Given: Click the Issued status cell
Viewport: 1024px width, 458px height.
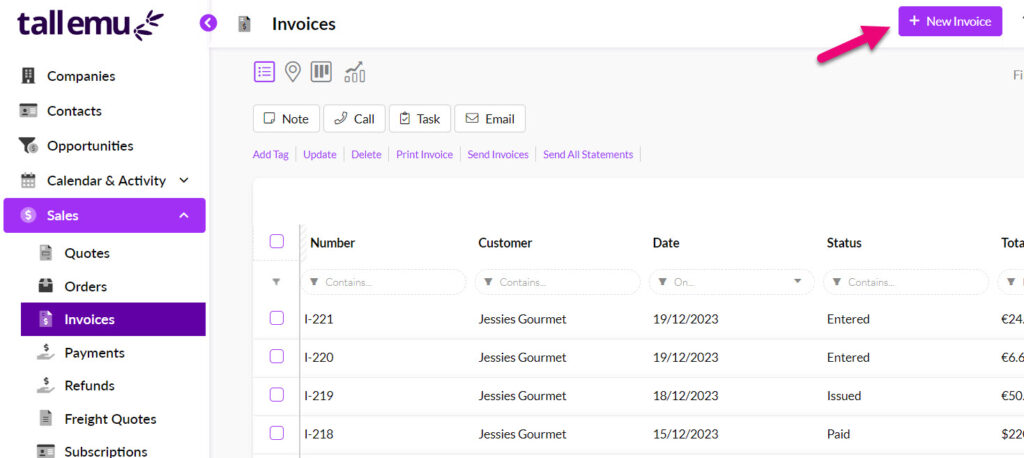Looking at the screenshot, I should [844, 395].
